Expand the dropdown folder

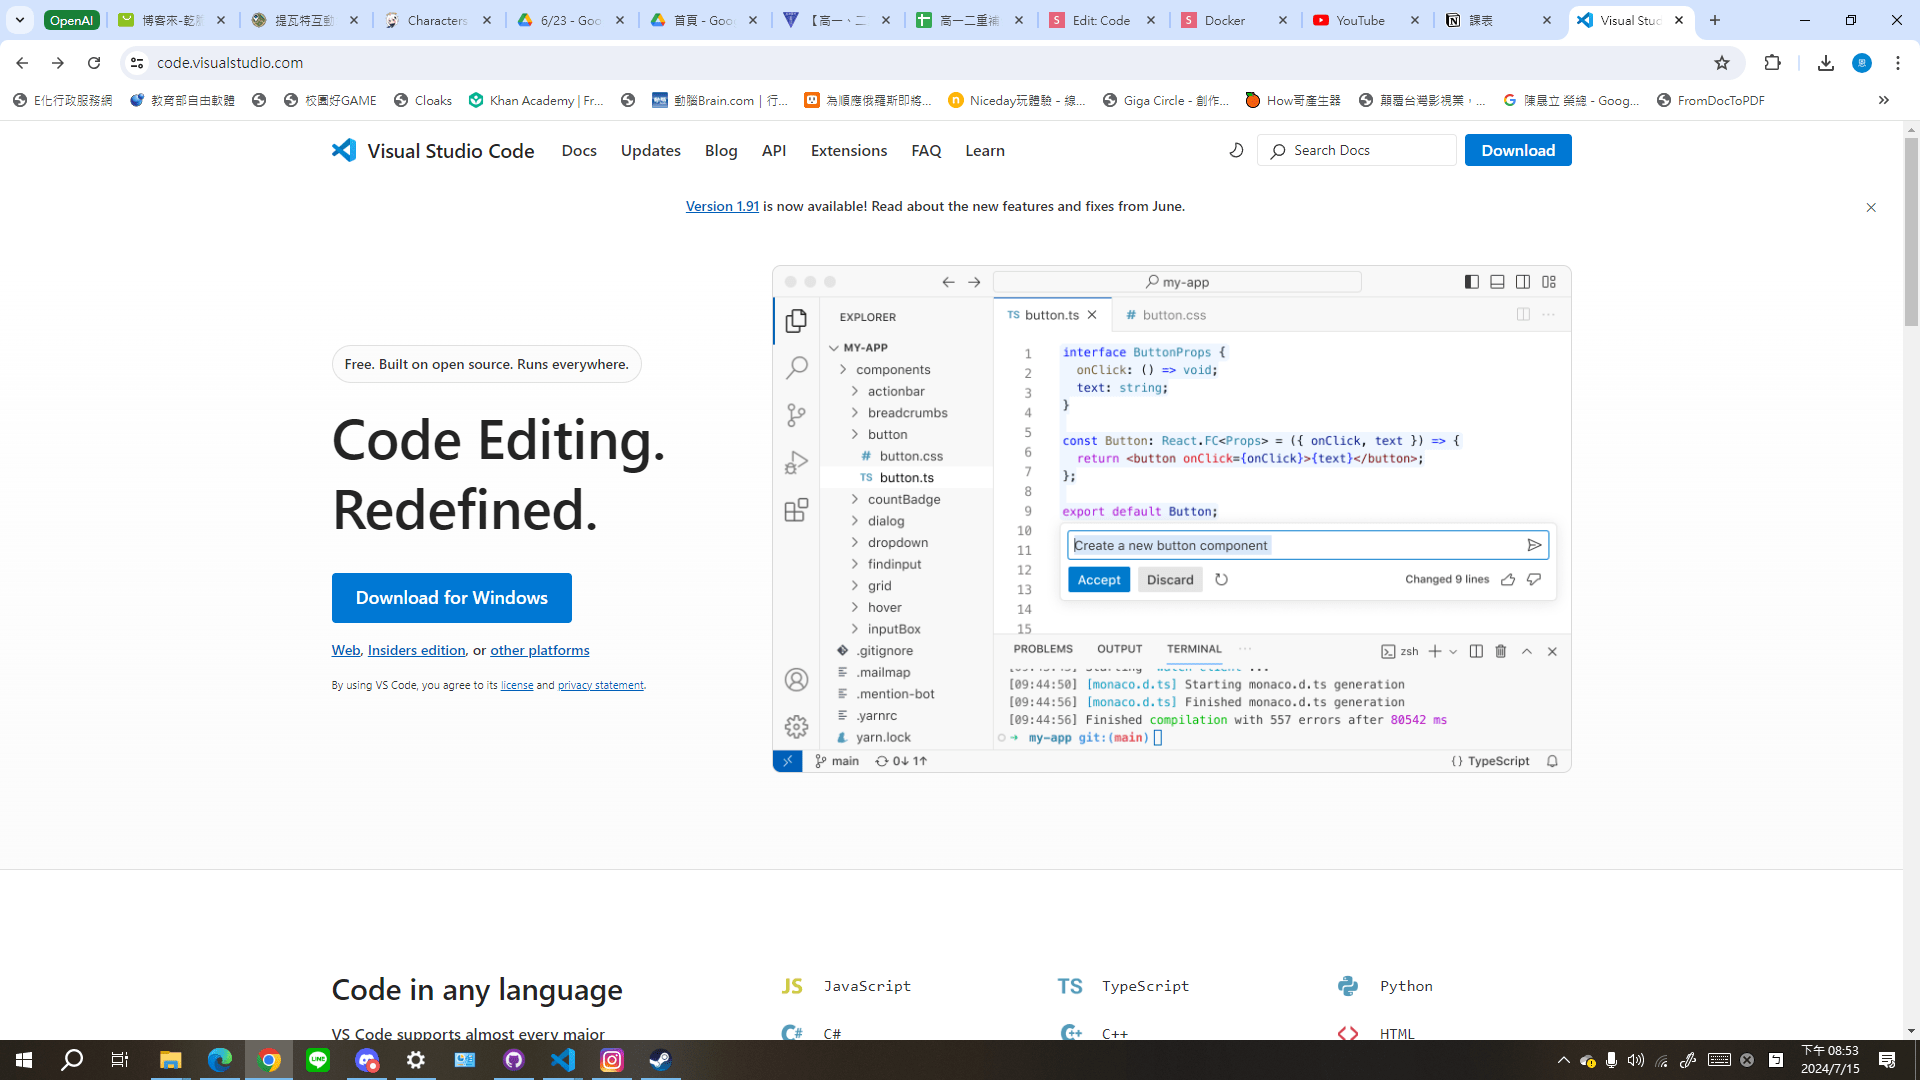coord(855,543)
